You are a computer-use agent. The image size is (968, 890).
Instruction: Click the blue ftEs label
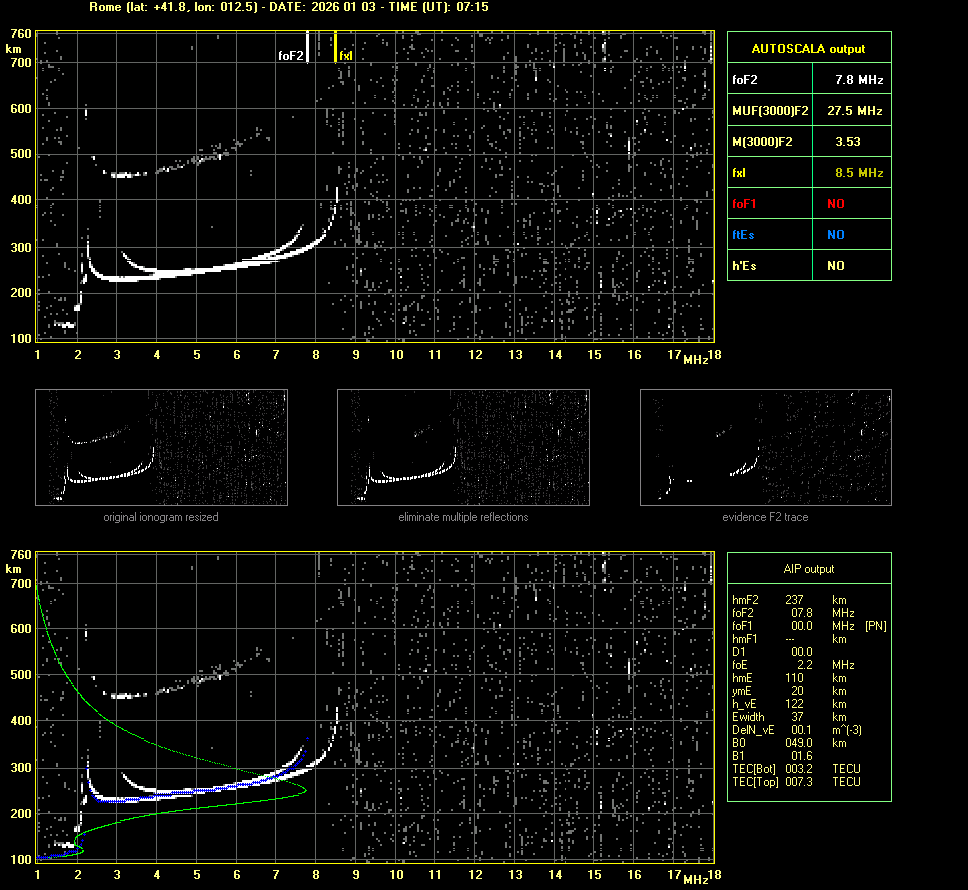743,235
